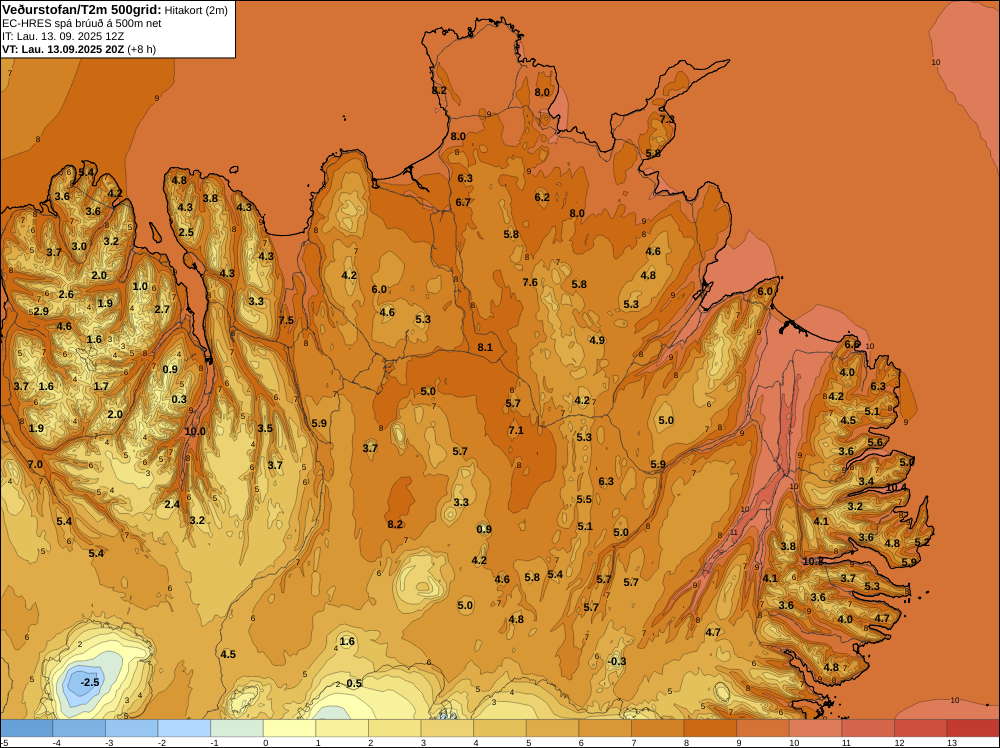Select the 2.7 temperature label
This screenshot has height=748, width=1000.
[x=162, y=309]
